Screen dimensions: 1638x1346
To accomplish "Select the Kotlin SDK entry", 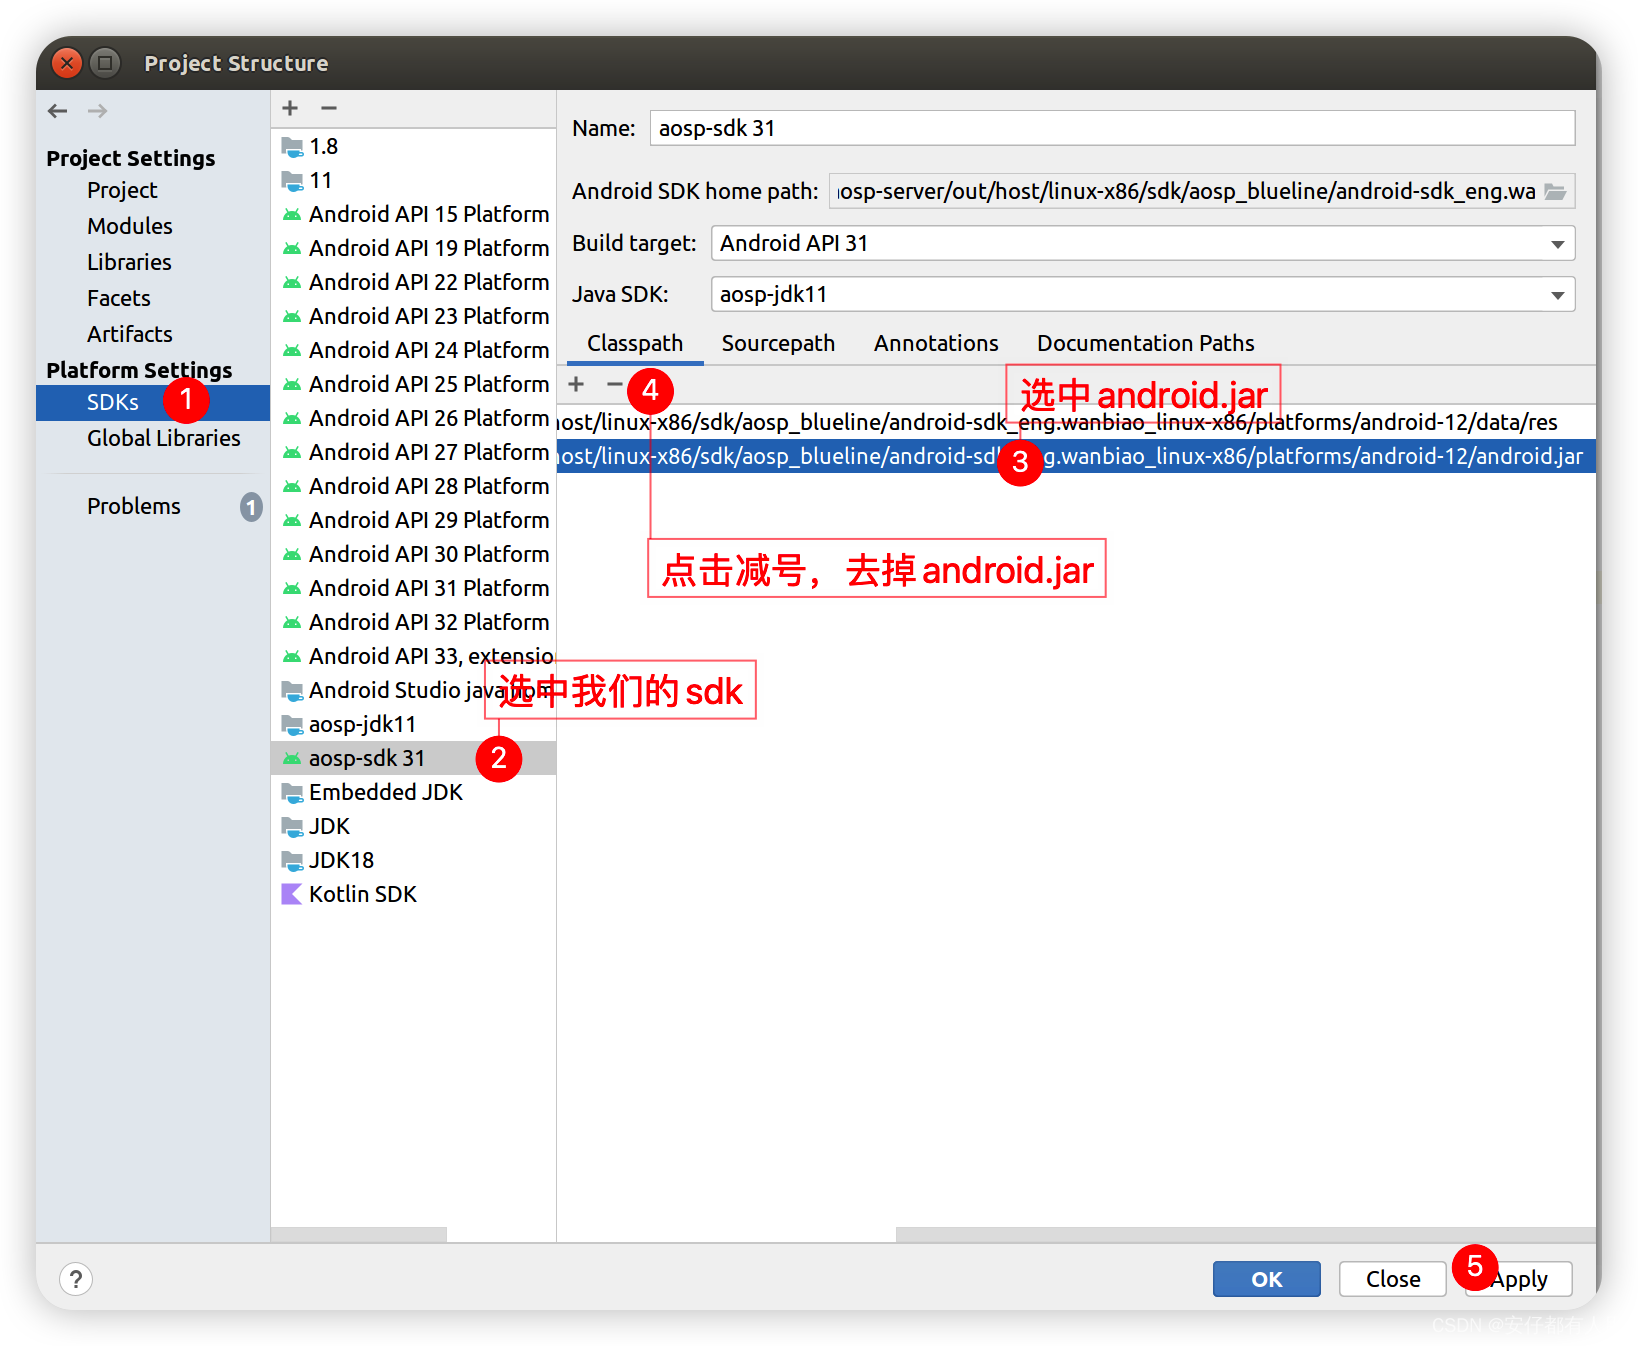I will tap(413, 894).
